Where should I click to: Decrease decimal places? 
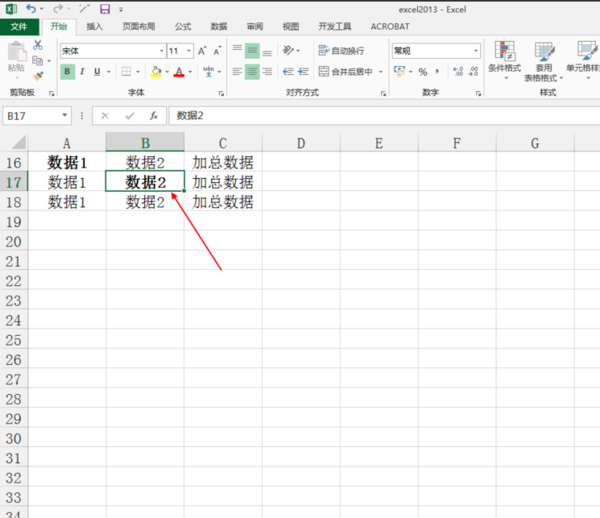click(473, 72)
